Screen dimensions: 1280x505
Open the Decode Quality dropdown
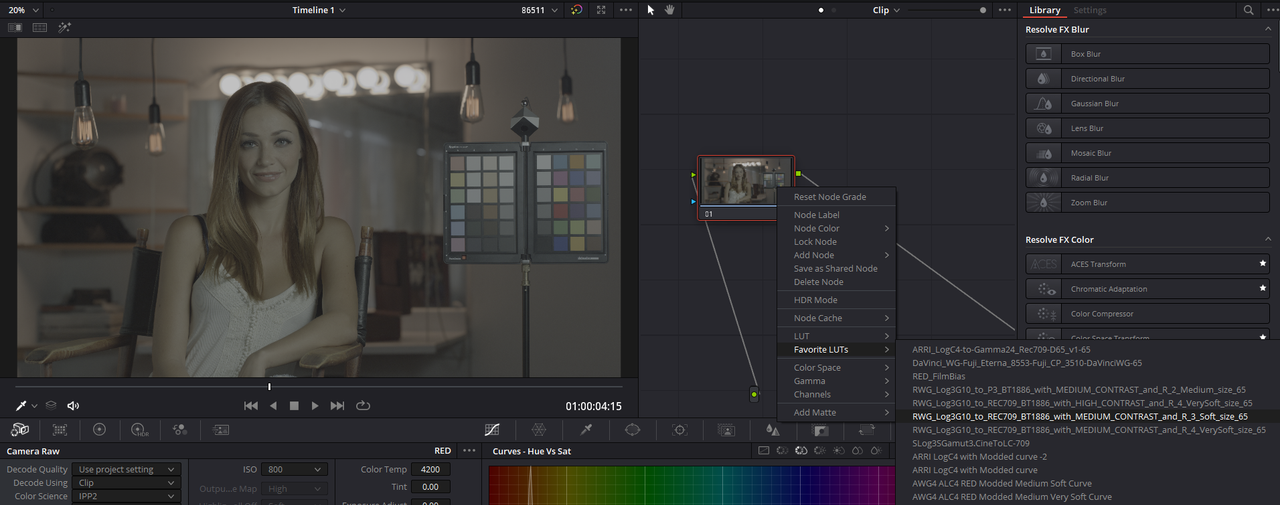[128, 469]
